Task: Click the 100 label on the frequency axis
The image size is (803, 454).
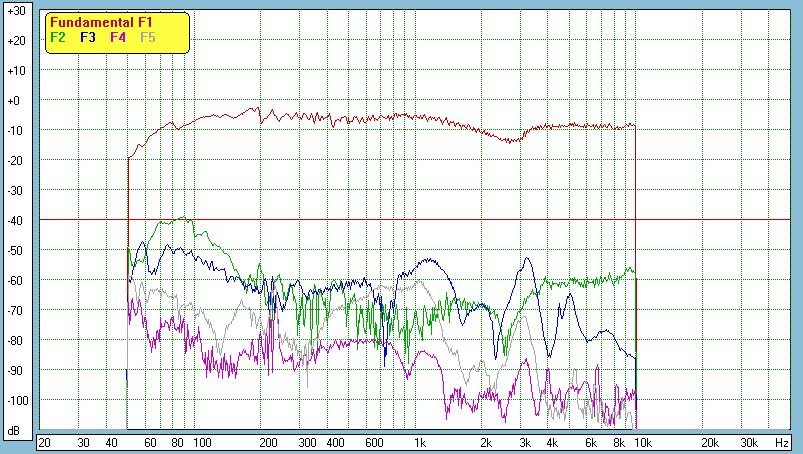Action: pos(201,441)
